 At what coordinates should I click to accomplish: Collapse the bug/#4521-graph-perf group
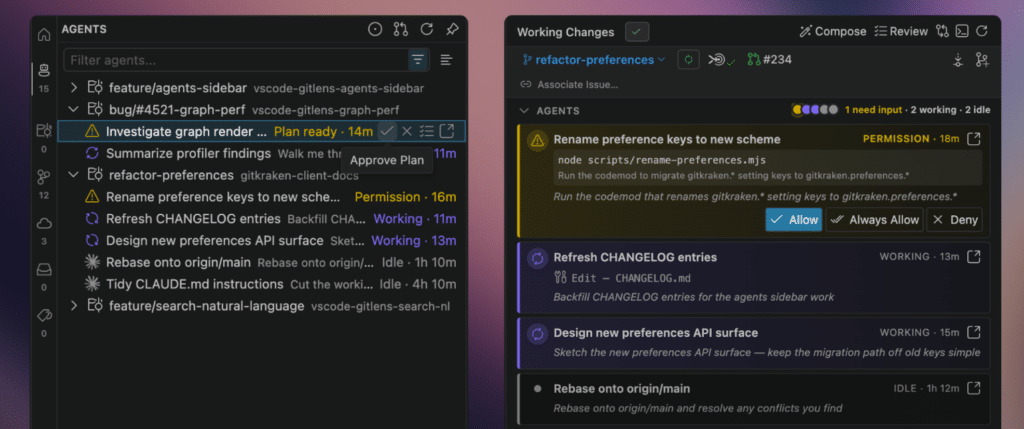(74, 109)
